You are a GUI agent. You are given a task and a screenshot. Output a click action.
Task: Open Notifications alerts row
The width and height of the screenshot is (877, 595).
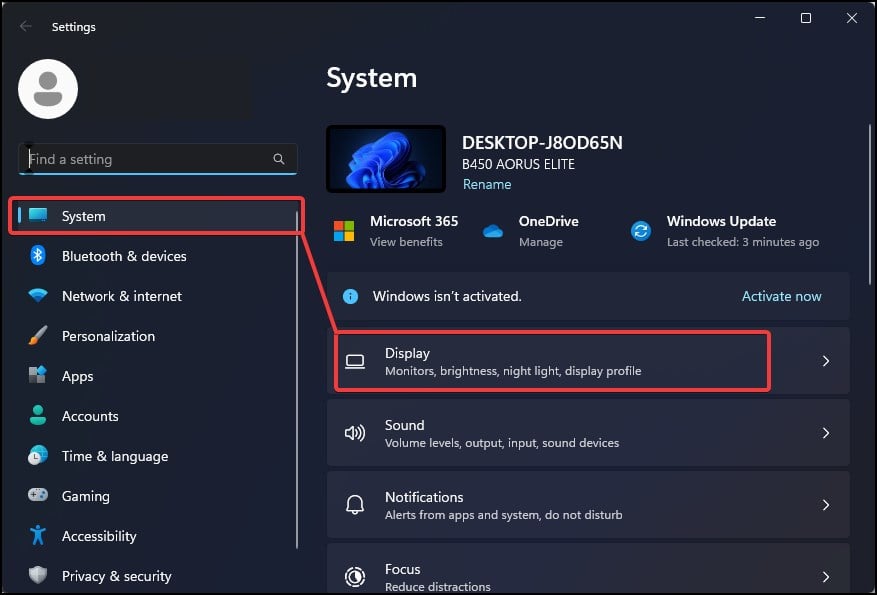point(588,505)
